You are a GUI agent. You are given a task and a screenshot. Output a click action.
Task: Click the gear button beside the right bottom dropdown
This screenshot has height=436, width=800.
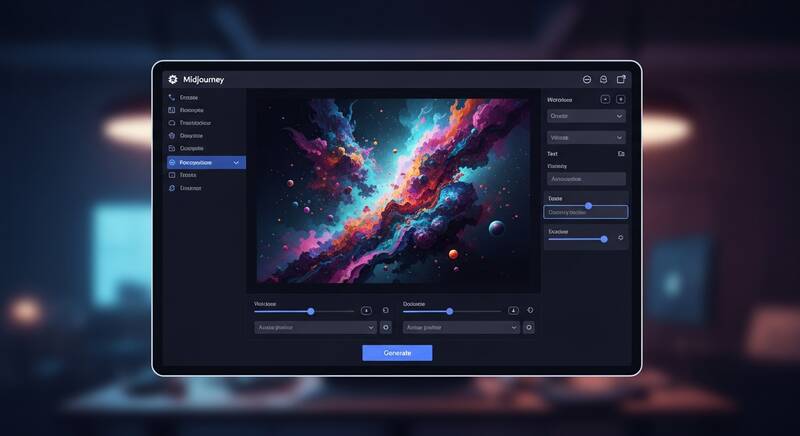(x=529, y=327)
